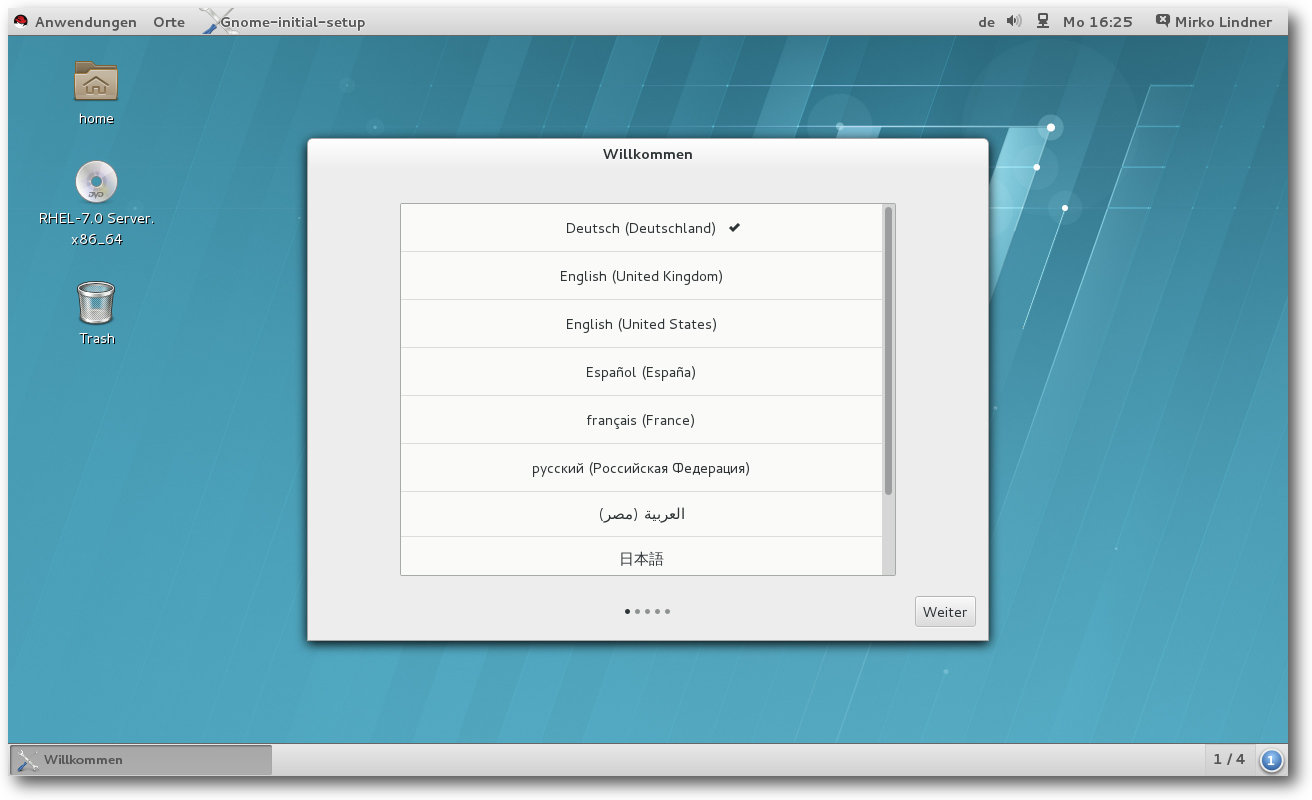Open the network connection icon
Viewport: 1312px width, 800px height.
point(1043,21)
